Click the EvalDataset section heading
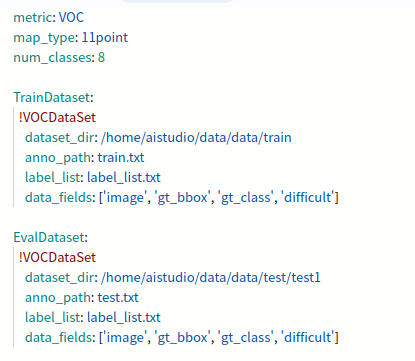The height and width of the screenshot is (361, 415). click(x=50, y=237)
